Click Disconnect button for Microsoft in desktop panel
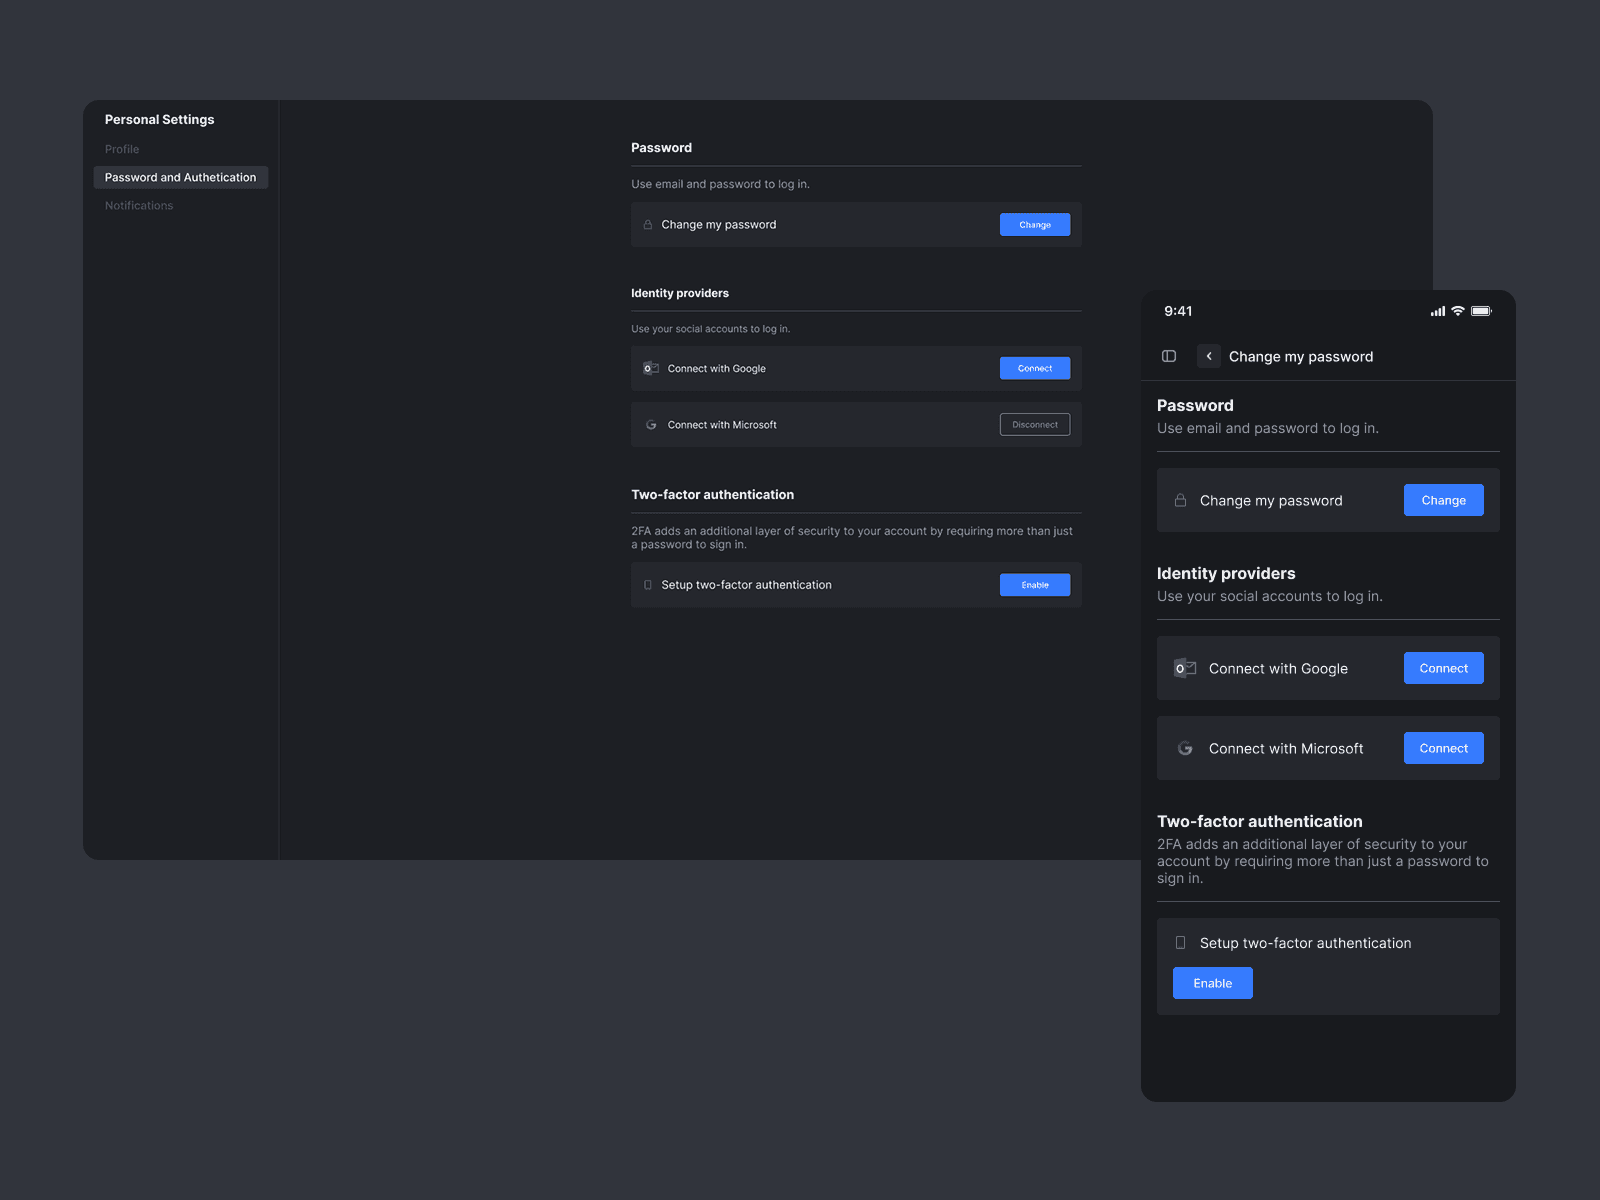This screenshot has height=1200, width=1600. click(1035, 424)
